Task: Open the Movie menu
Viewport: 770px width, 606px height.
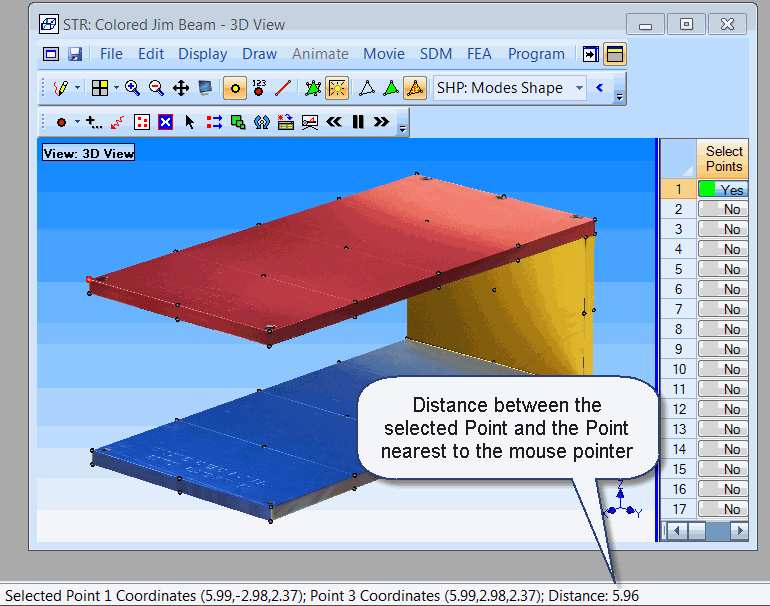Action: (x=384, y=54)
